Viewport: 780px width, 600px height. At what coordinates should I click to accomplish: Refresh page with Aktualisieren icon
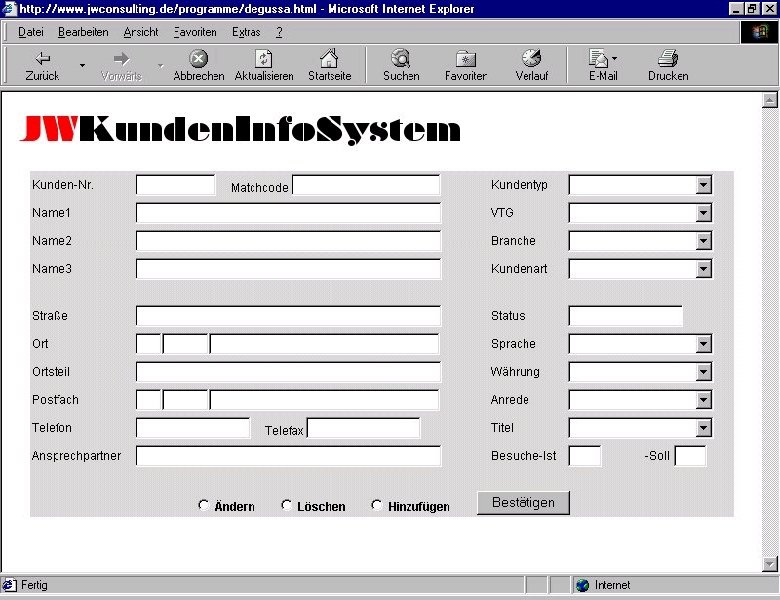click(264, 59)
